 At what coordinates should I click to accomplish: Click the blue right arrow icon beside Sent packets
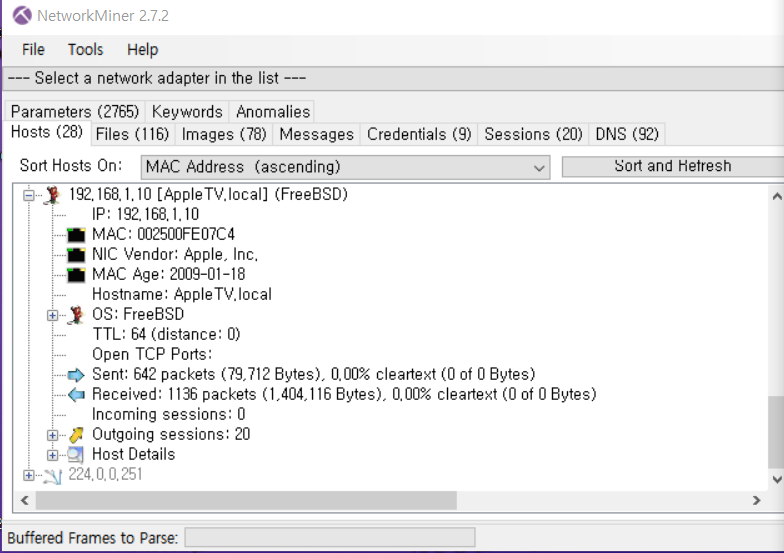tap(76, 374)
